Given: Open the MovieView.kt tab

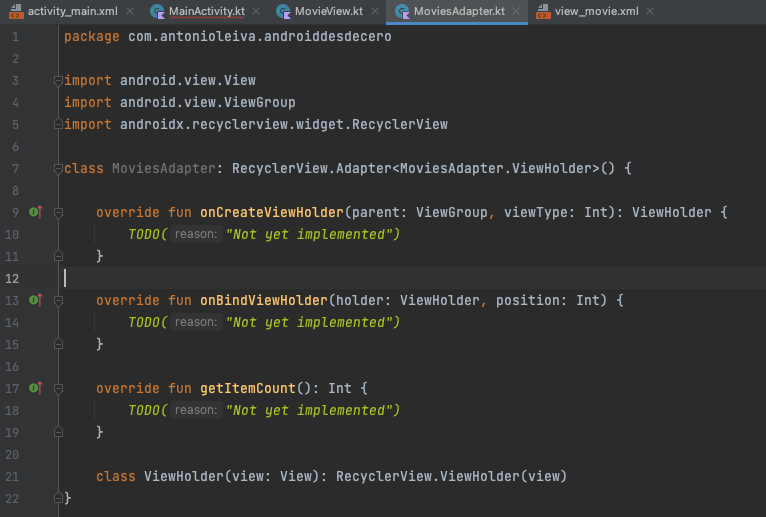Looking at the screenshot, I should (x=329, y=11).
